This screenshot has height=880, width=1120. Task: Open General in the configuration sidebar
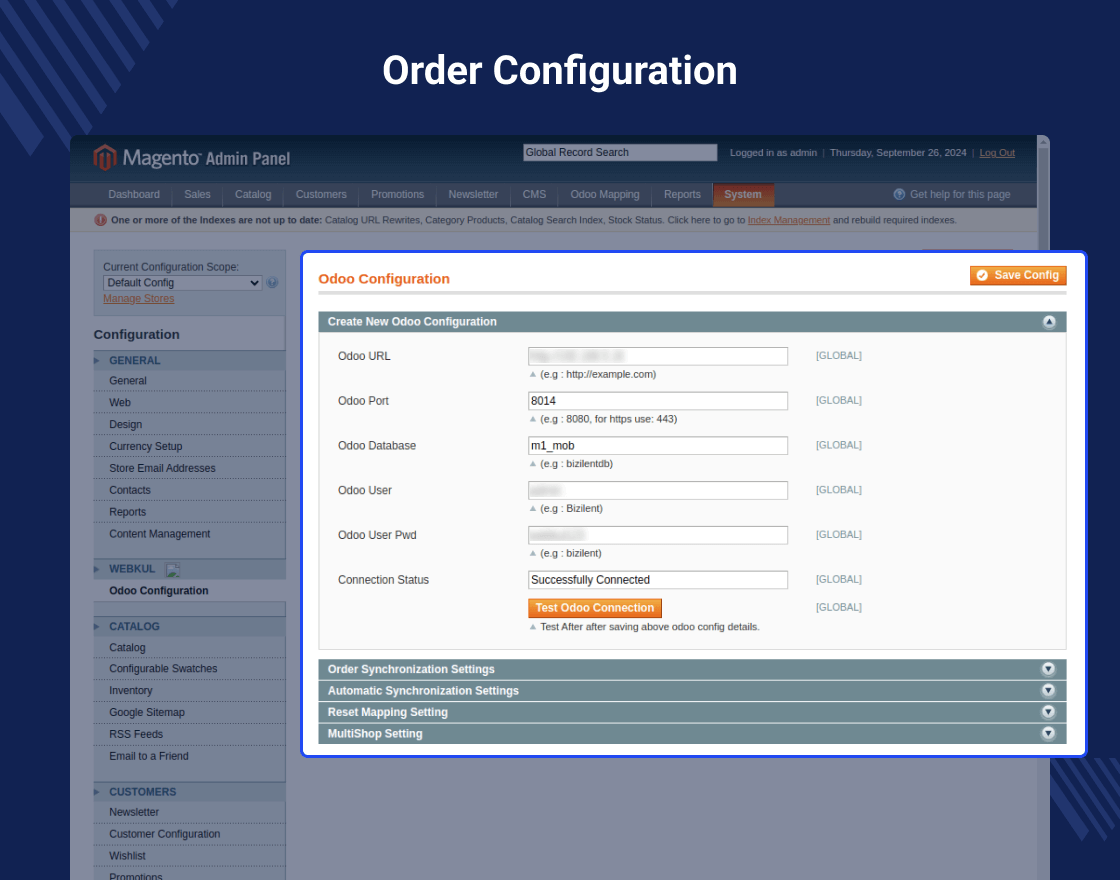[x=128, y=381]
